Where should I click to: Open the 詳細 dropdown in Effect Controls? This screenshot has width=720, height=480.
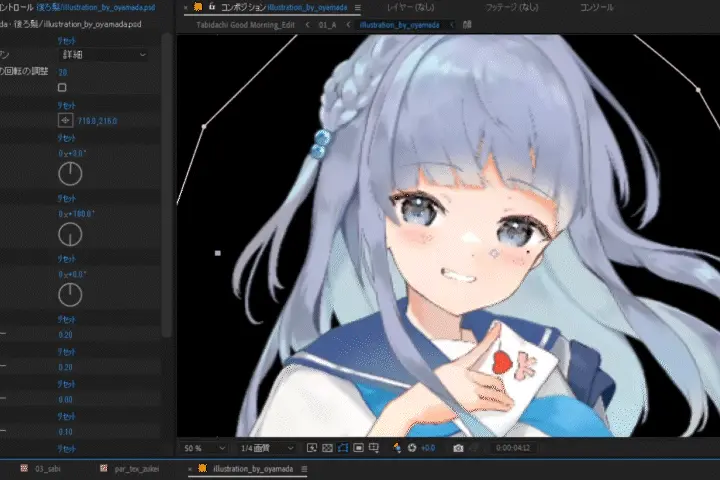click(x=104, y=55)
